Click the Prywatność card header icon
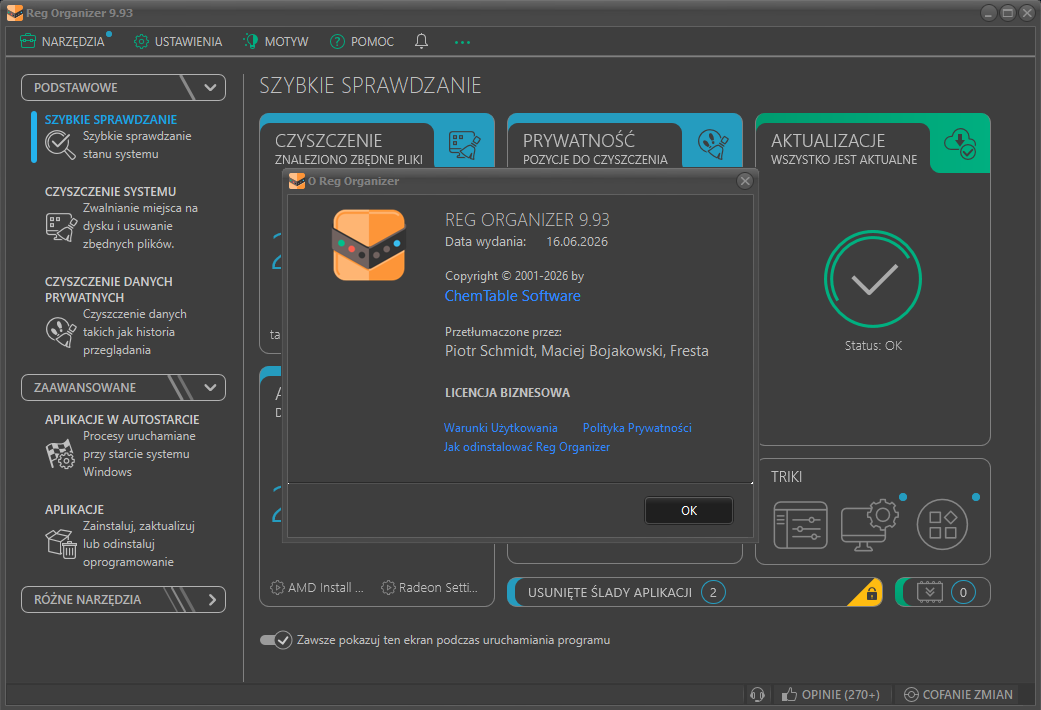Image resolution: width=1041 pixels, height=710 pixels. coord(712,143)
